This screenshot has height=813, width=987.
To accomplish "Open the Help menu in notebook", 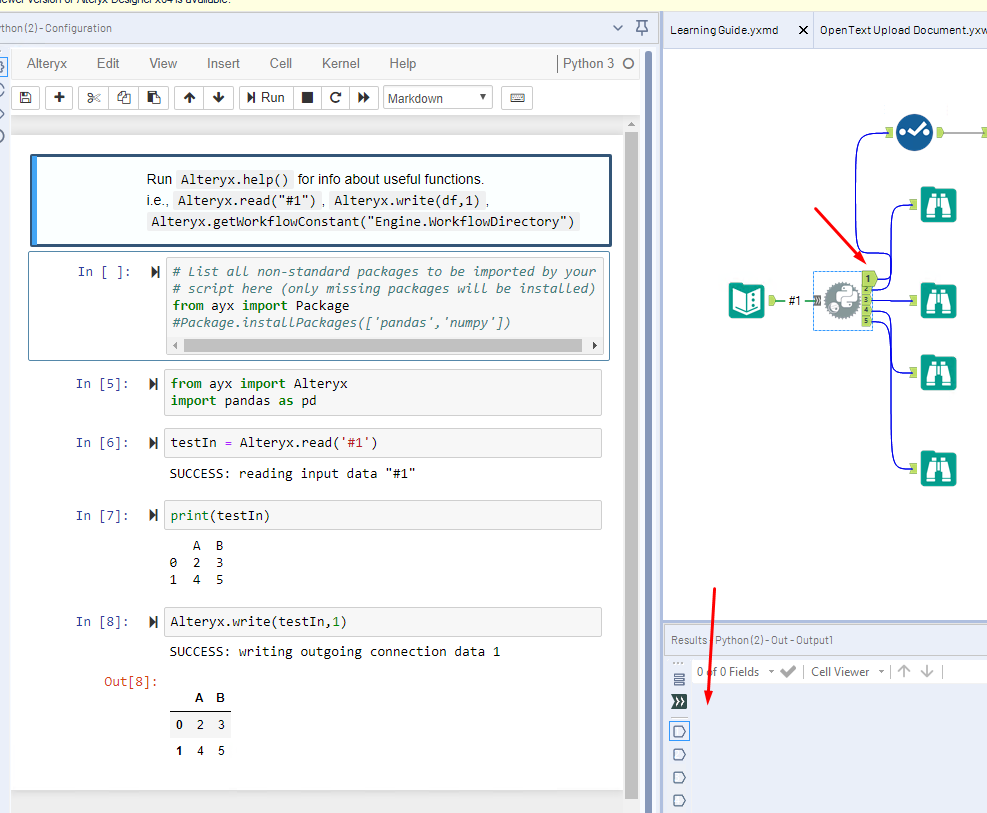I will (403, 64).
